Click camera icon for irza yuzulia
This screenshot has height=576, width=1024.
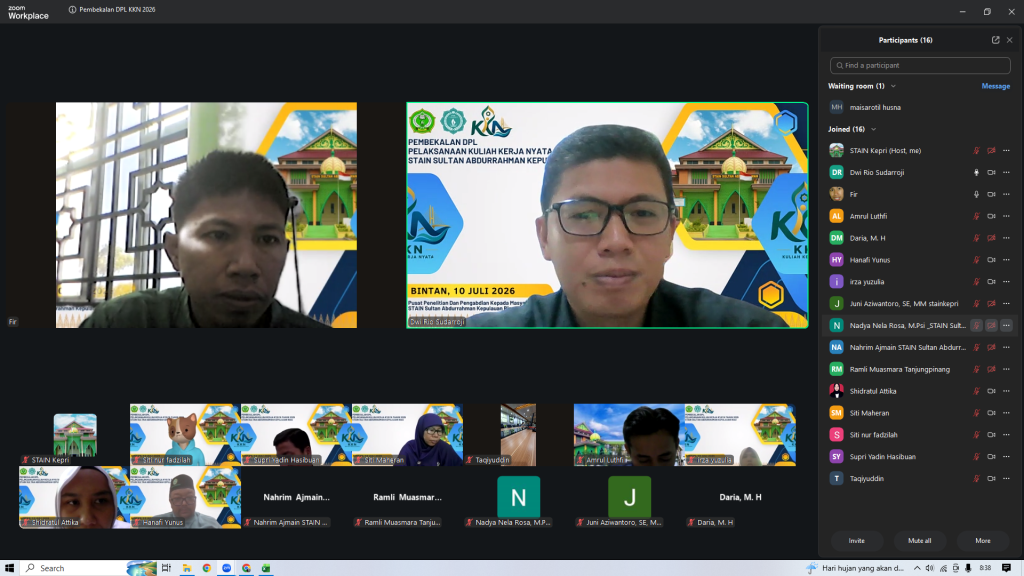[x=991, y=282]
